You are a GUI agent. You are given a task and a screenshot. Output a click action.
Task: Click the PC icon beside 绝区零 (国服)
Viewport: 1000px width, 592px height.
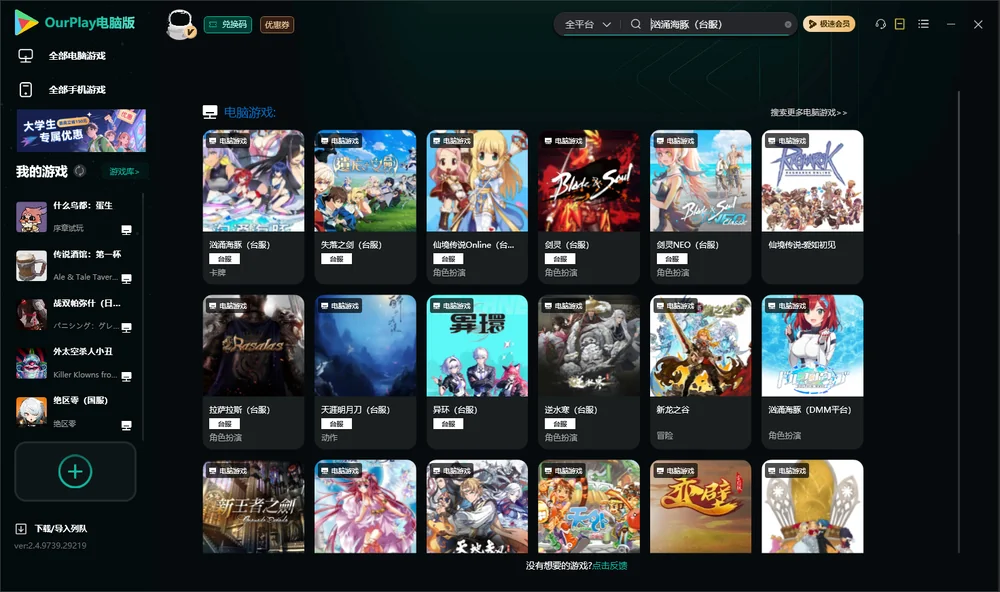click(126, 426)
